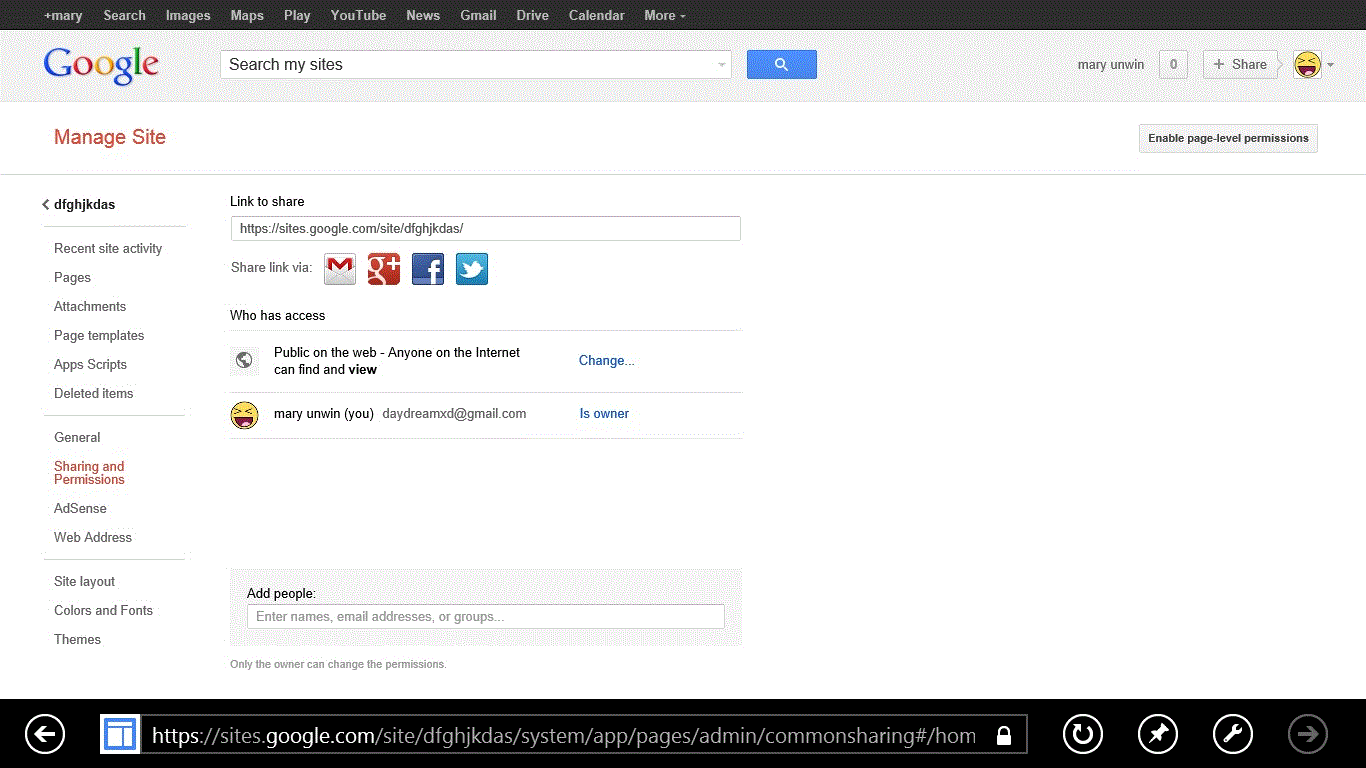Viewport: 1366px width, 768px height.
Task: Open Search in the top bar
Action: pos(124,15)
